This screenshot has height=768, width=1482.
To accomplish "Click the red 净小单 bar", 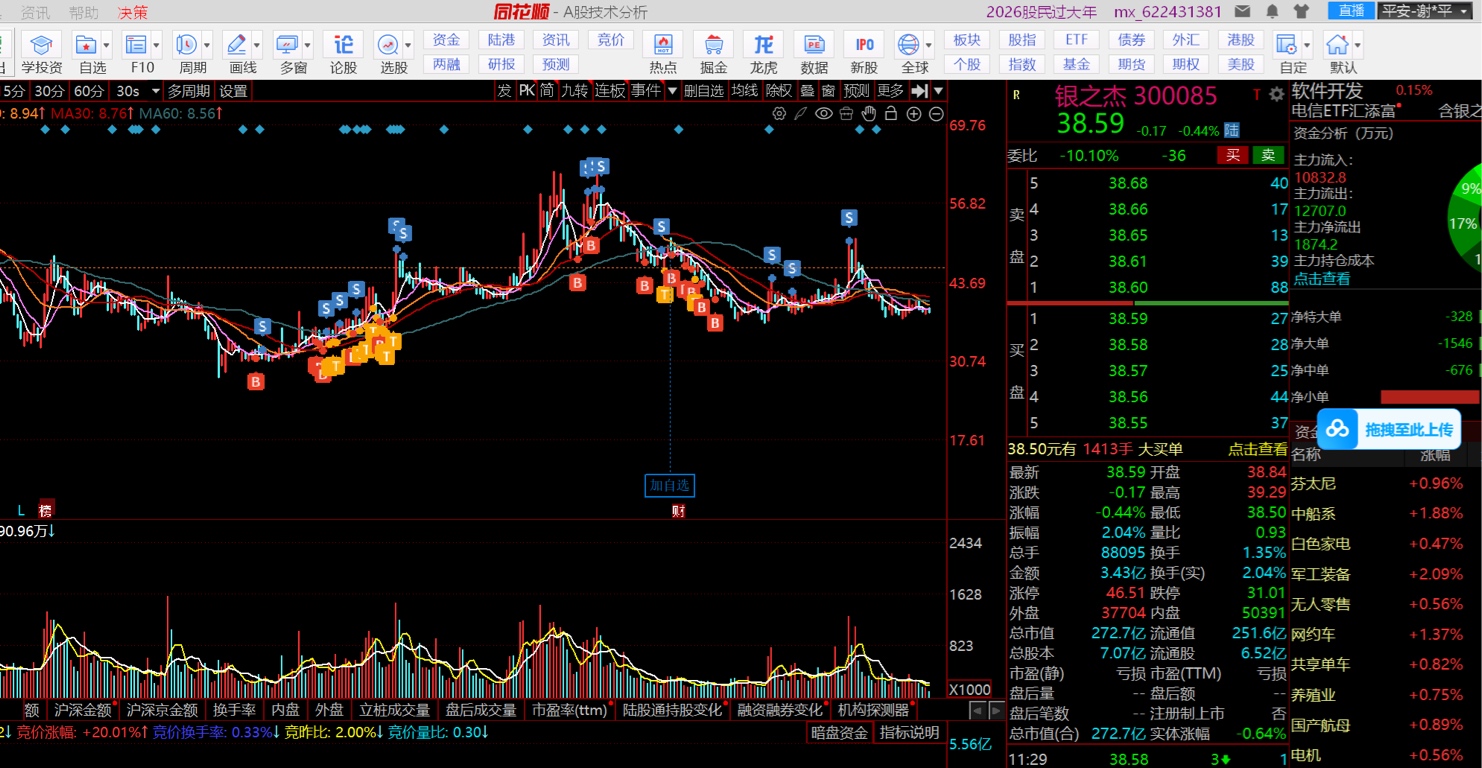I will point(1430,397).
